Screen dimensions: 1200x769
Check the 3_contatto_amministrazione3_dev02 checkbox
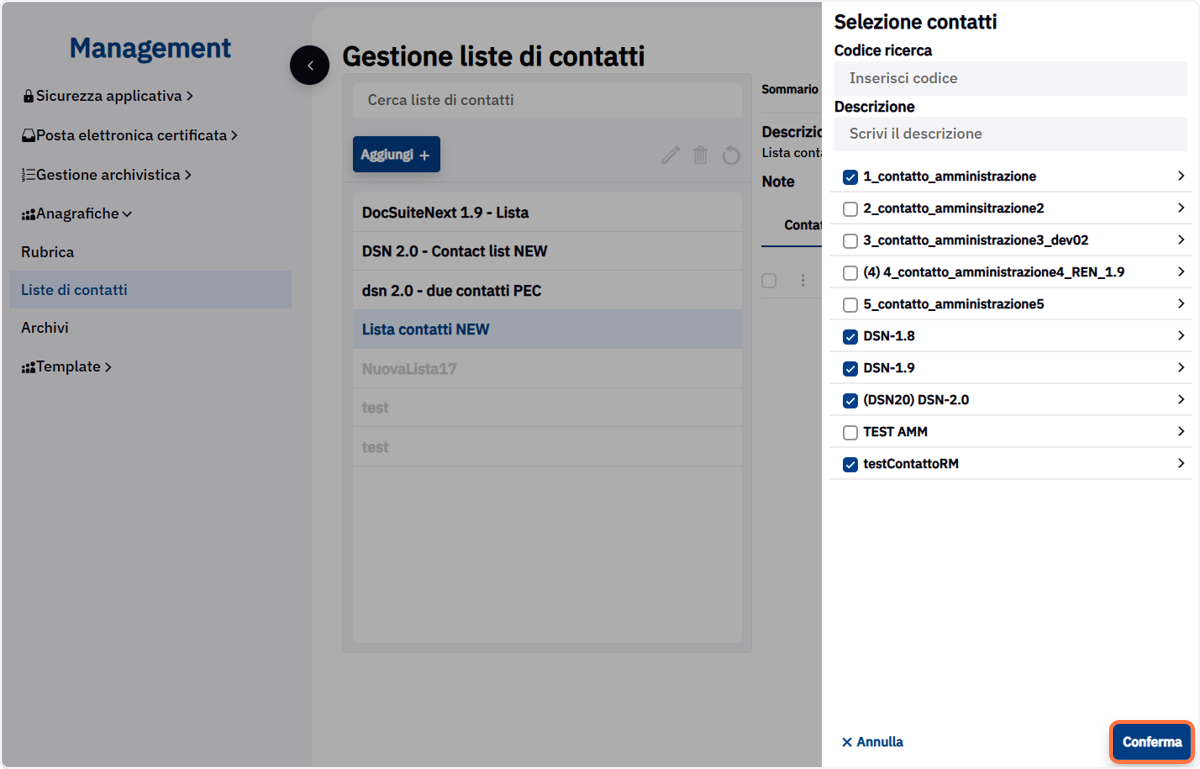click(x=850, y=241)
